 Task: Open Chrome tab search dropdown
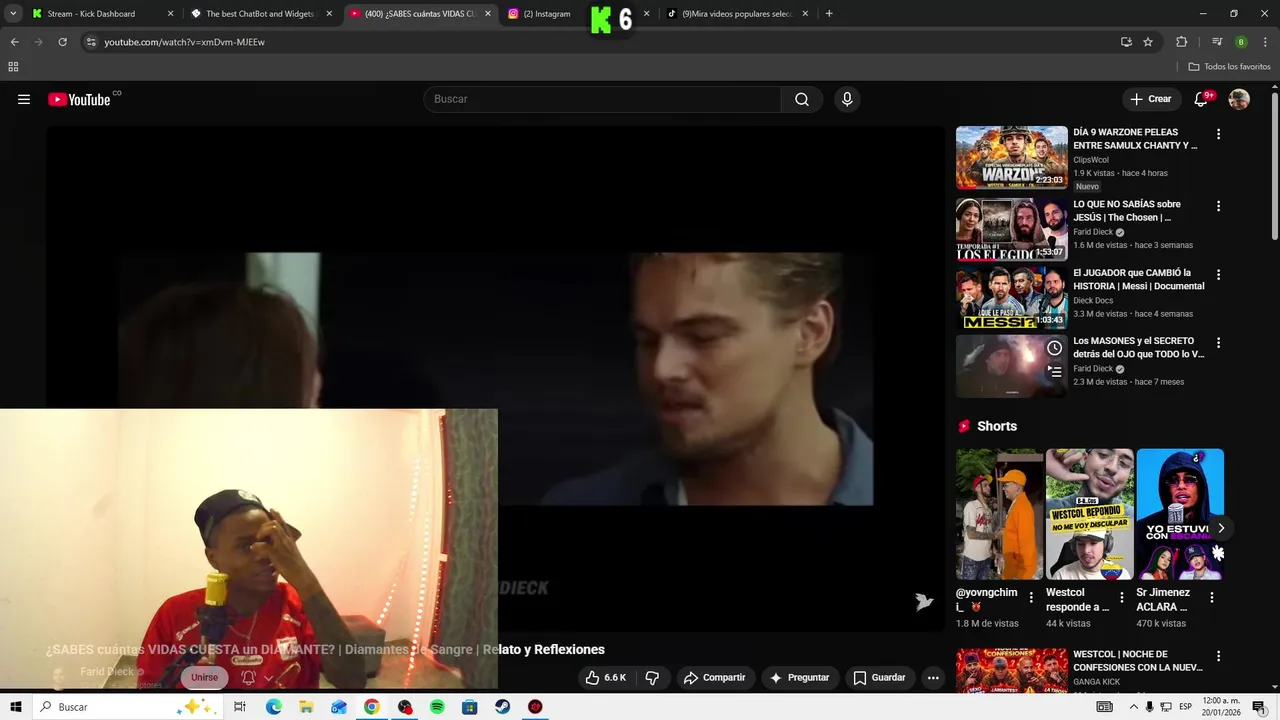coord(13,14)
